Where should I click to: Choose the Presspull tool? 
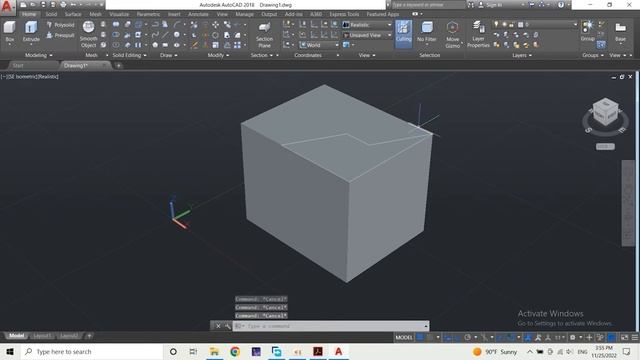click(x=60, y=36)
